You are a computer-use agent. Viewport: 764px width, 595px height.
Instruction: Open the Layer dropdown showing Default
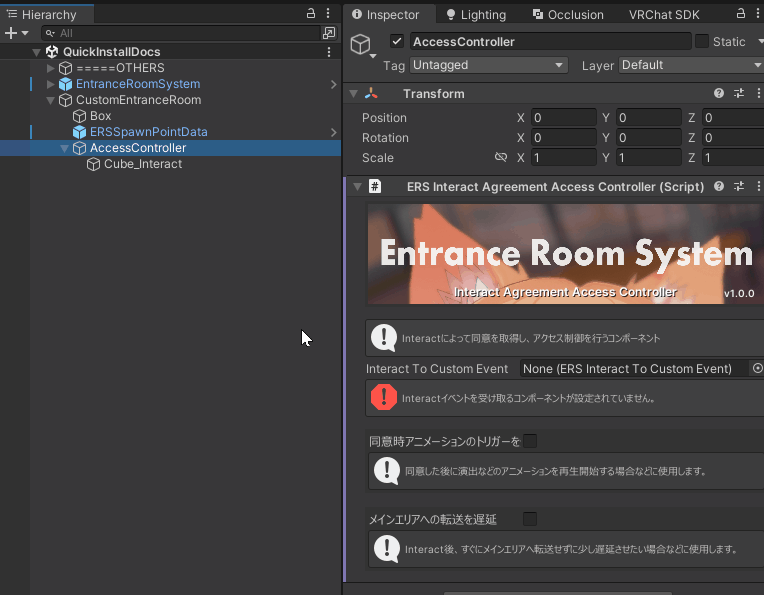690,65
